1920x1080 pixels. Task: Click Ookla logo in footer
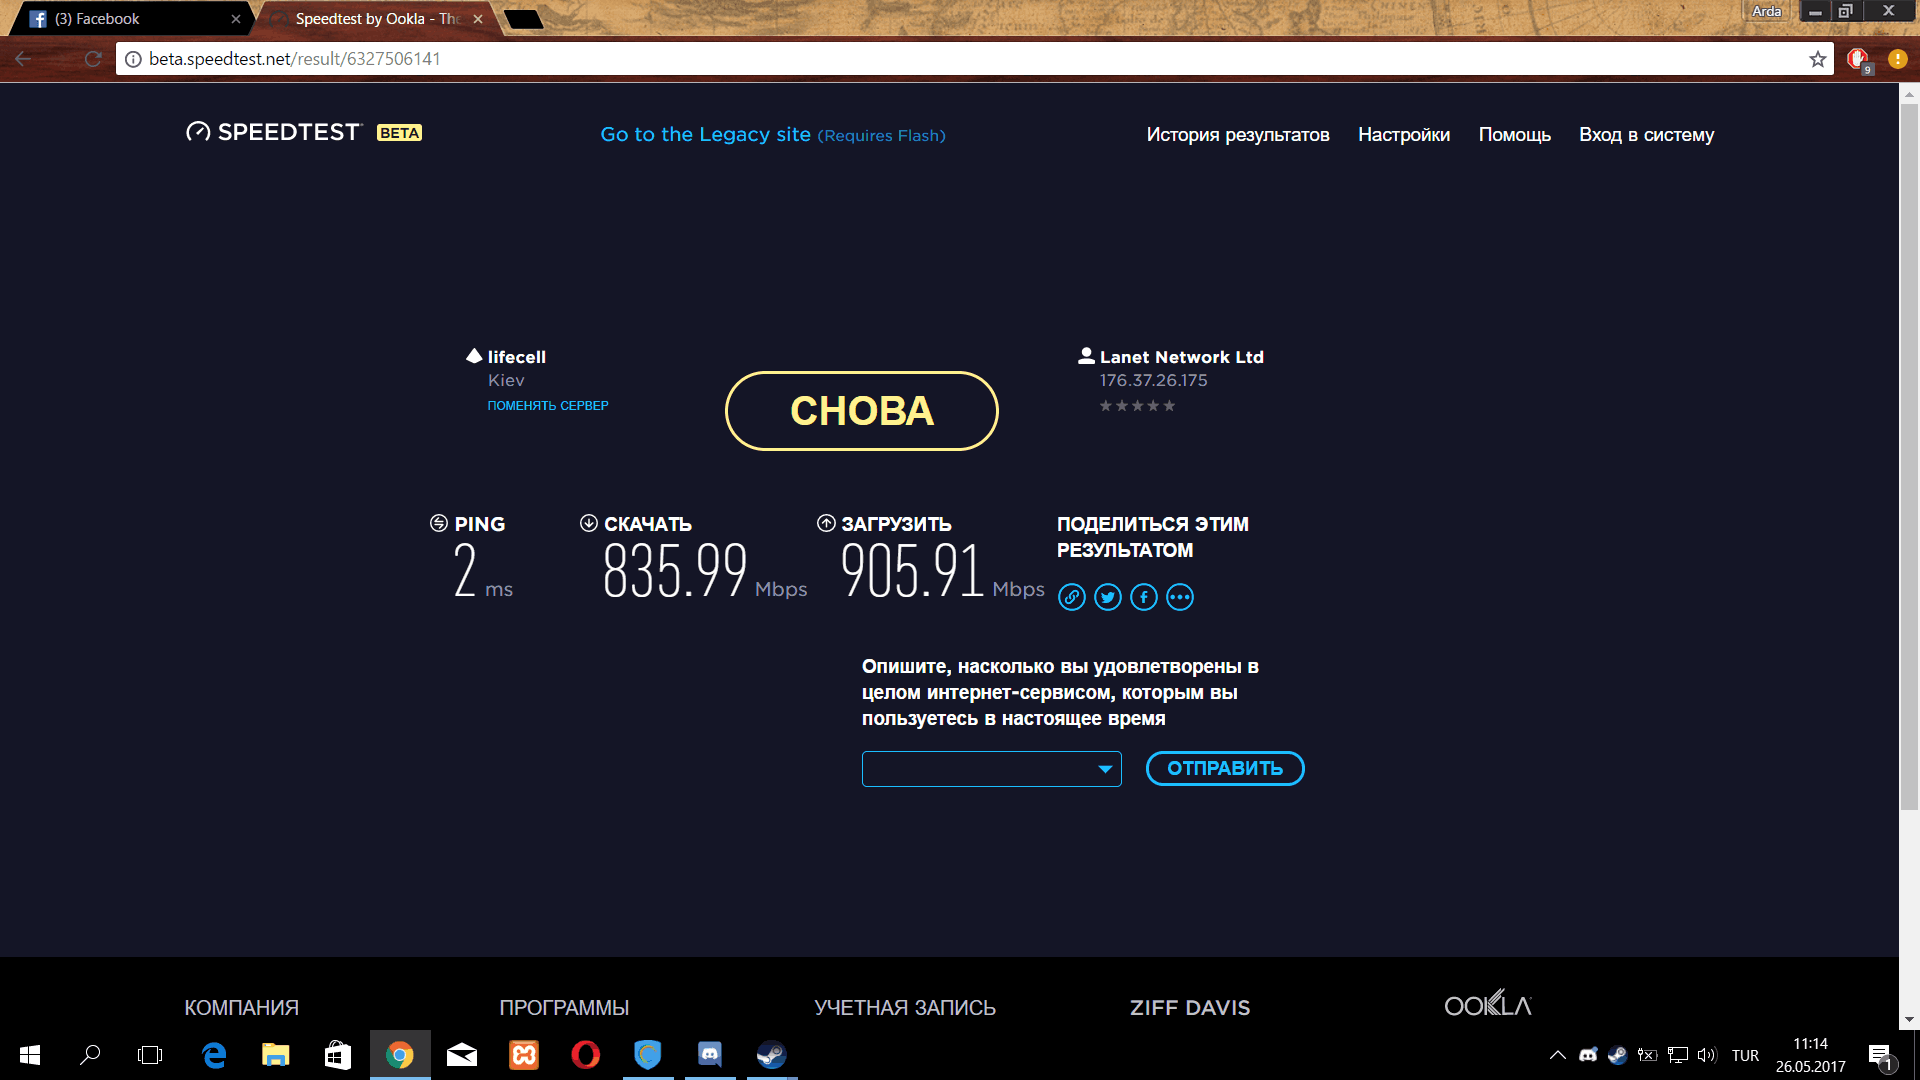point(1488,1004)
